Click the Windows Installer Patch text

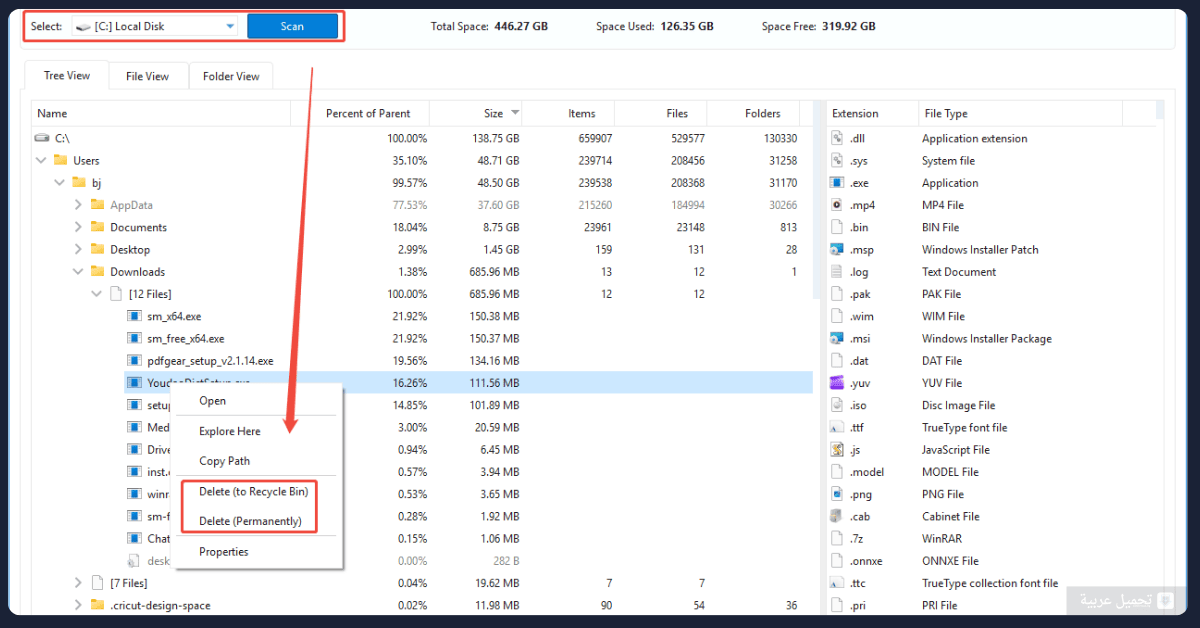pos(980,249)
